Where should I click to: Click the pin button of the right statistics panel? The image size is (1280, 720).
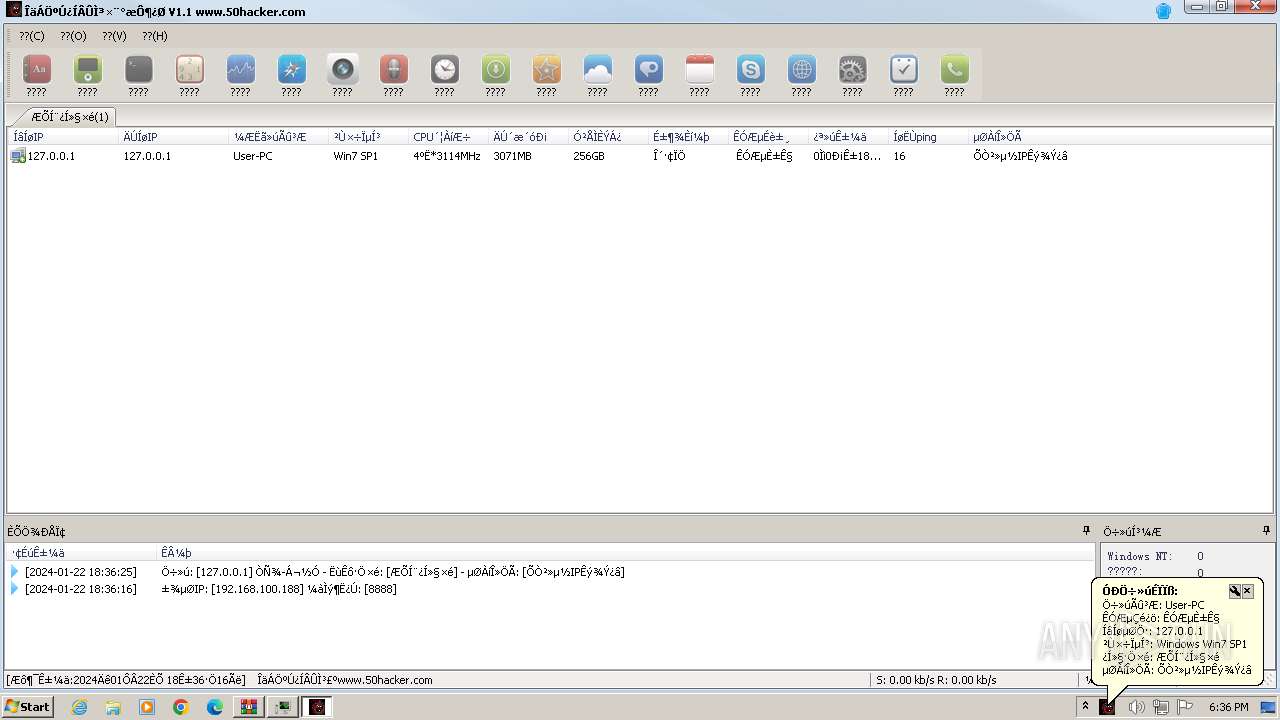[1265, 531]
